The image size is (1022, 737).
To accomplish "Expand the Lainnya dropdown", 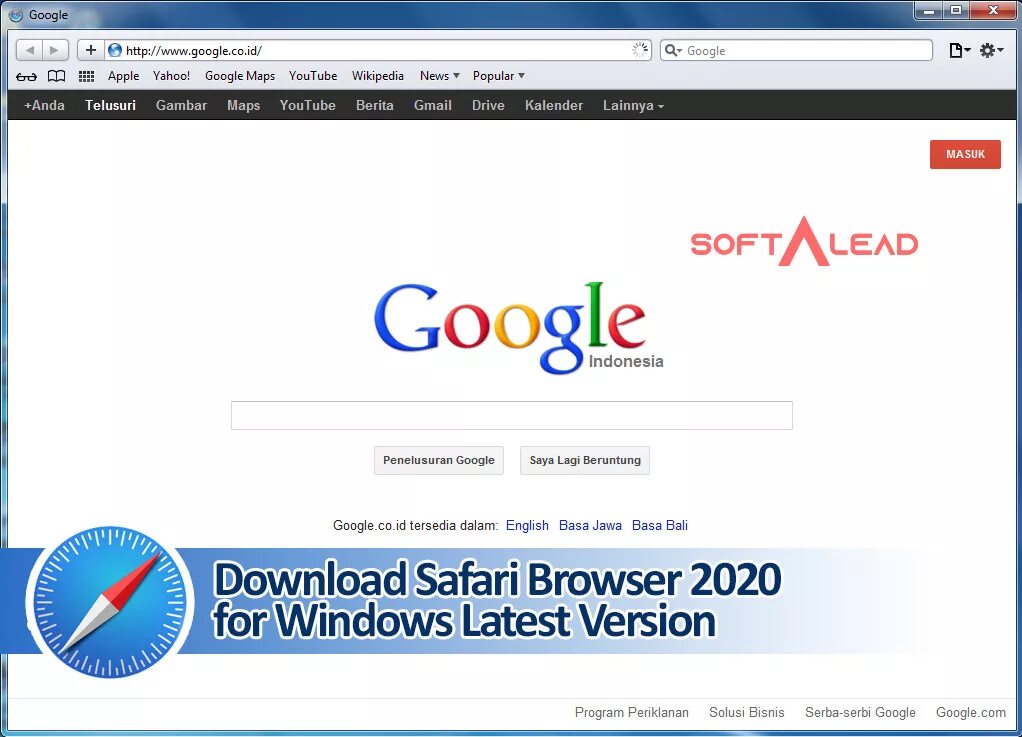I will click(x=633, y=105).
